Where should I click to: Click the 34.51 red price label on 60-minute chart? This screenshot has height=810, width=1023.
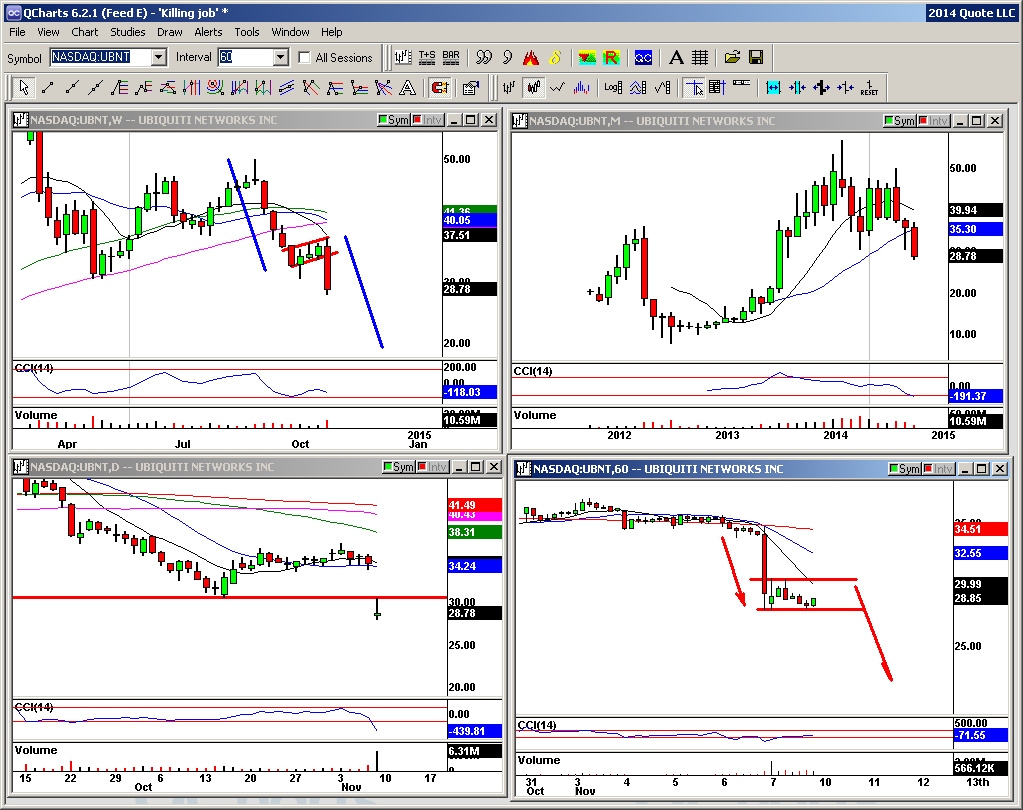click(x=980, y=529)
